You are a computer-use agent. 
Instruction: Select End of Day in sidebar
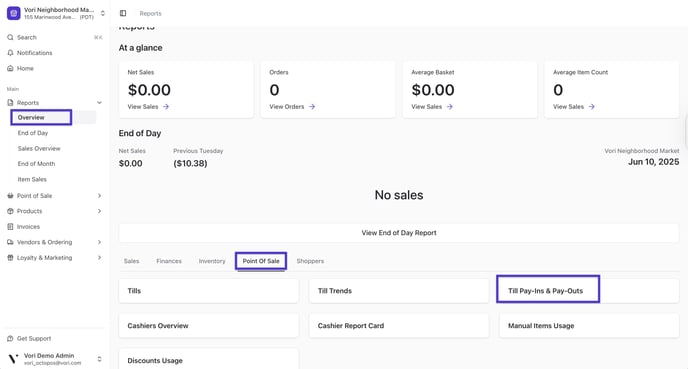[x=33, y=133]
